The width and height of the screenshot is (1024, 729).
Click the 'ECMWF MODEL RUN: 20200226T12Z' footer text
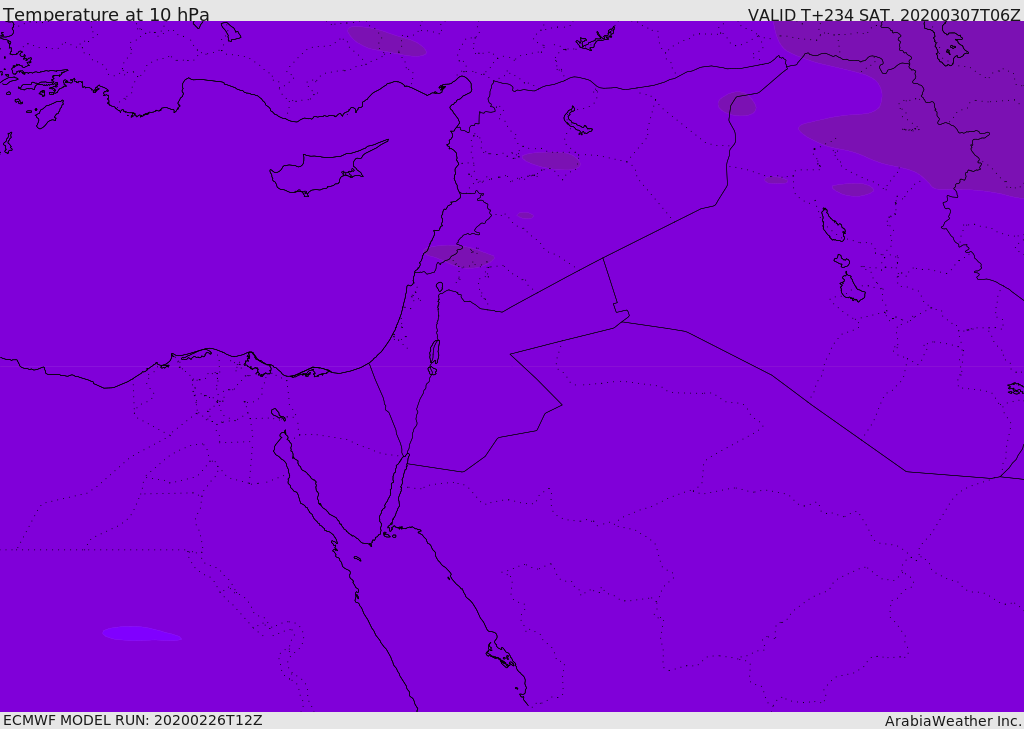point(133,721)
